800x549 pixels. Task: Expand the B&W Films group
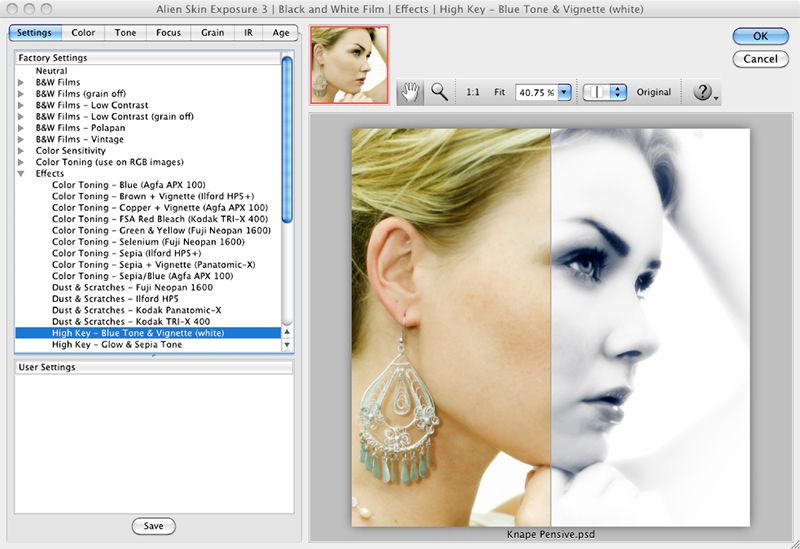[x=21, y=82]
